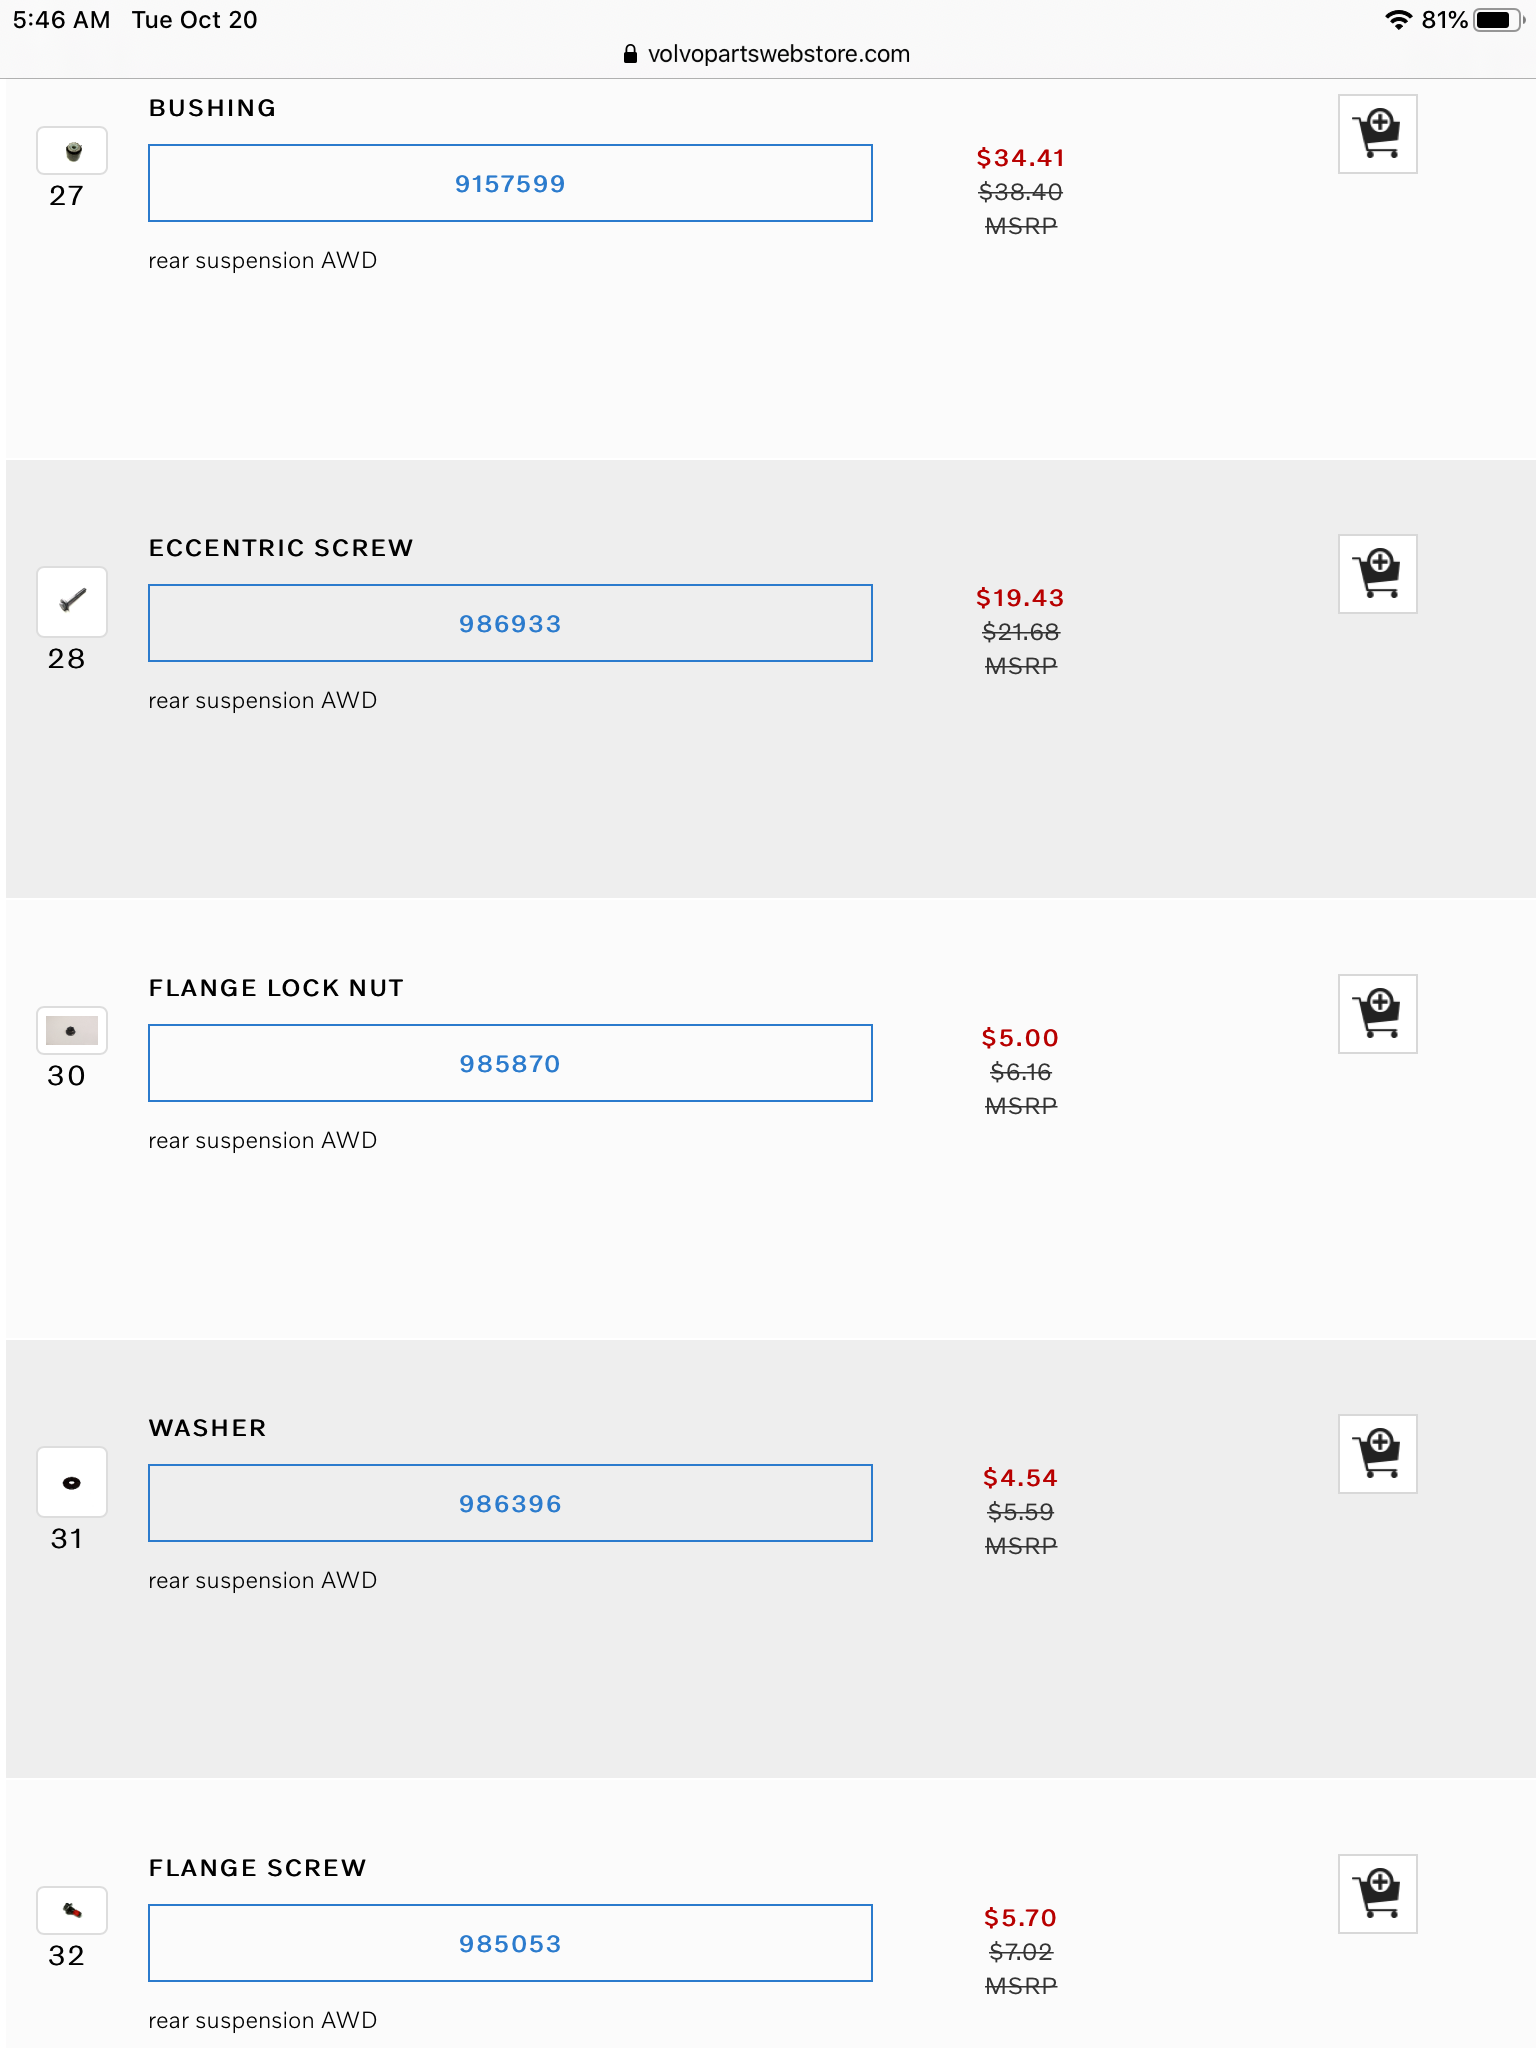Viewport: 1536px width, 2048px height.
Task: Open Flange Screw part number 985053
Action: pos(510,1944)
